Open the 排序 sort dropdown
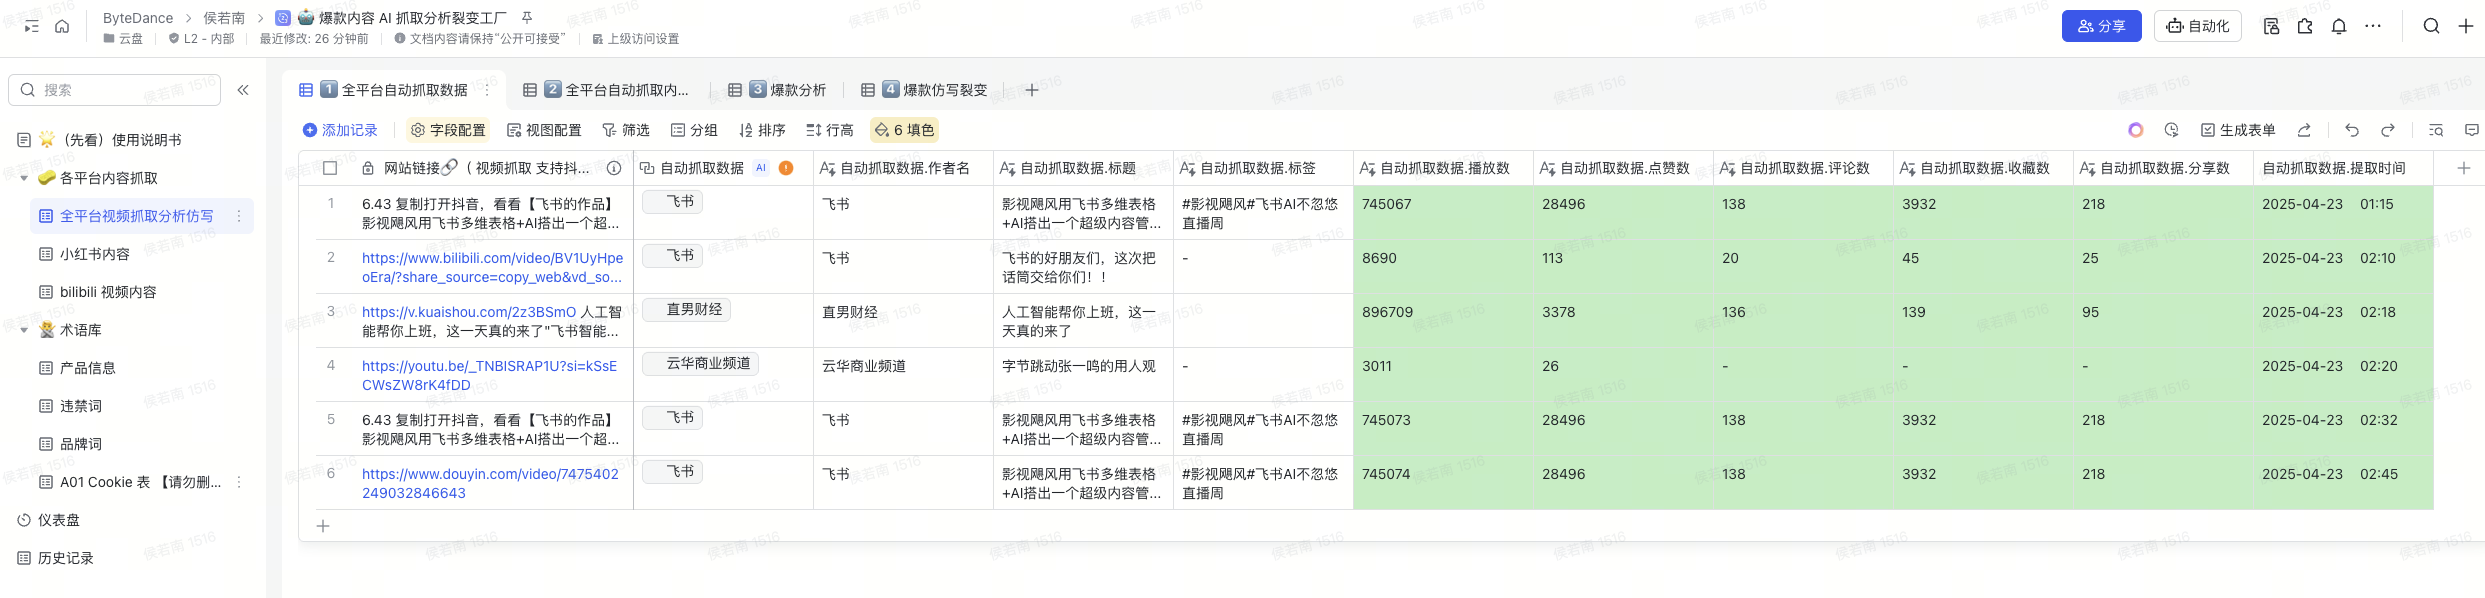This screenshot has width=2485, height=598. (762, 130)
